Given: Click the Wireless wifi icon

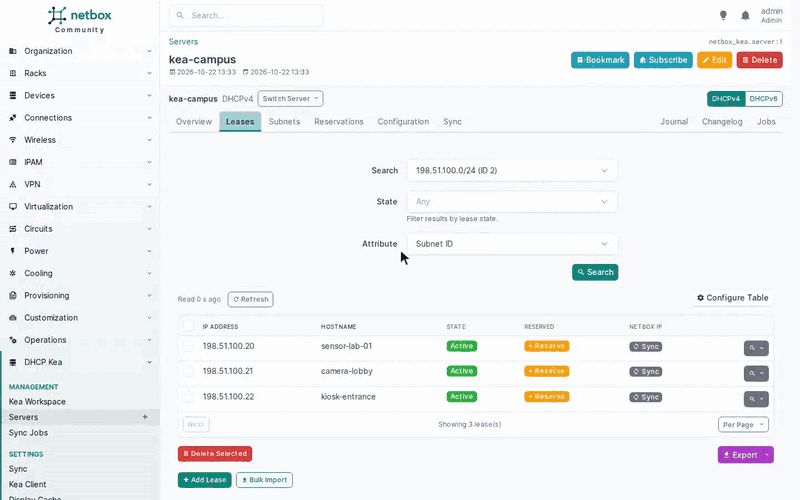Looking at the screenshot, I should [x=13, y=140].
